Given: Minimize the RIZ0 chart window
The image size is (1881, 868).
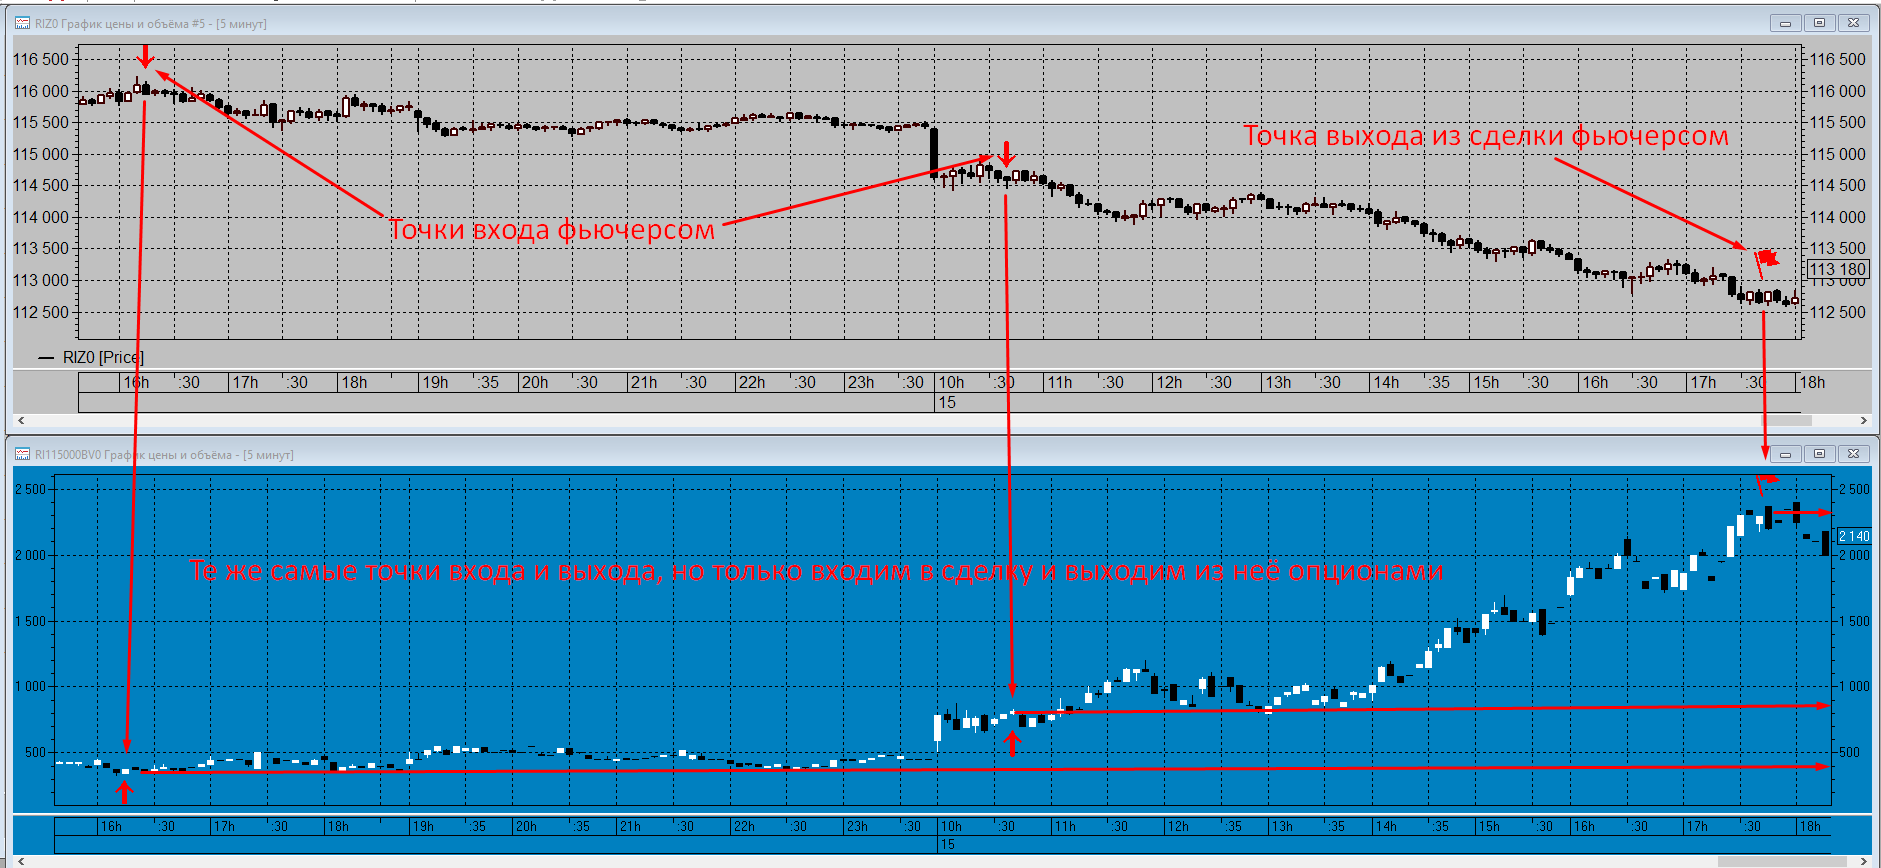Looking at the screenshot, I should [1785, 23].
